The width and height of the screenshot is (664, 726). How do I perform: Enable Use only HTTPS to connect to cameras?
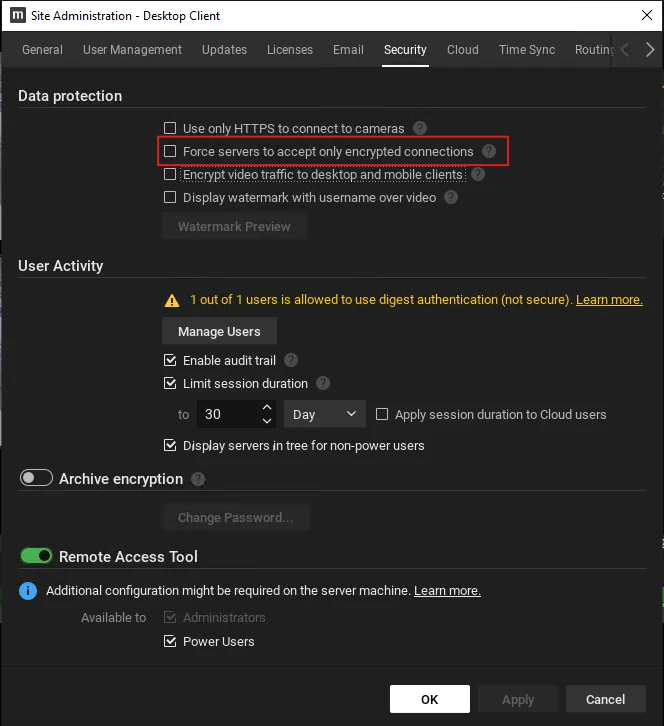[170, 128]
